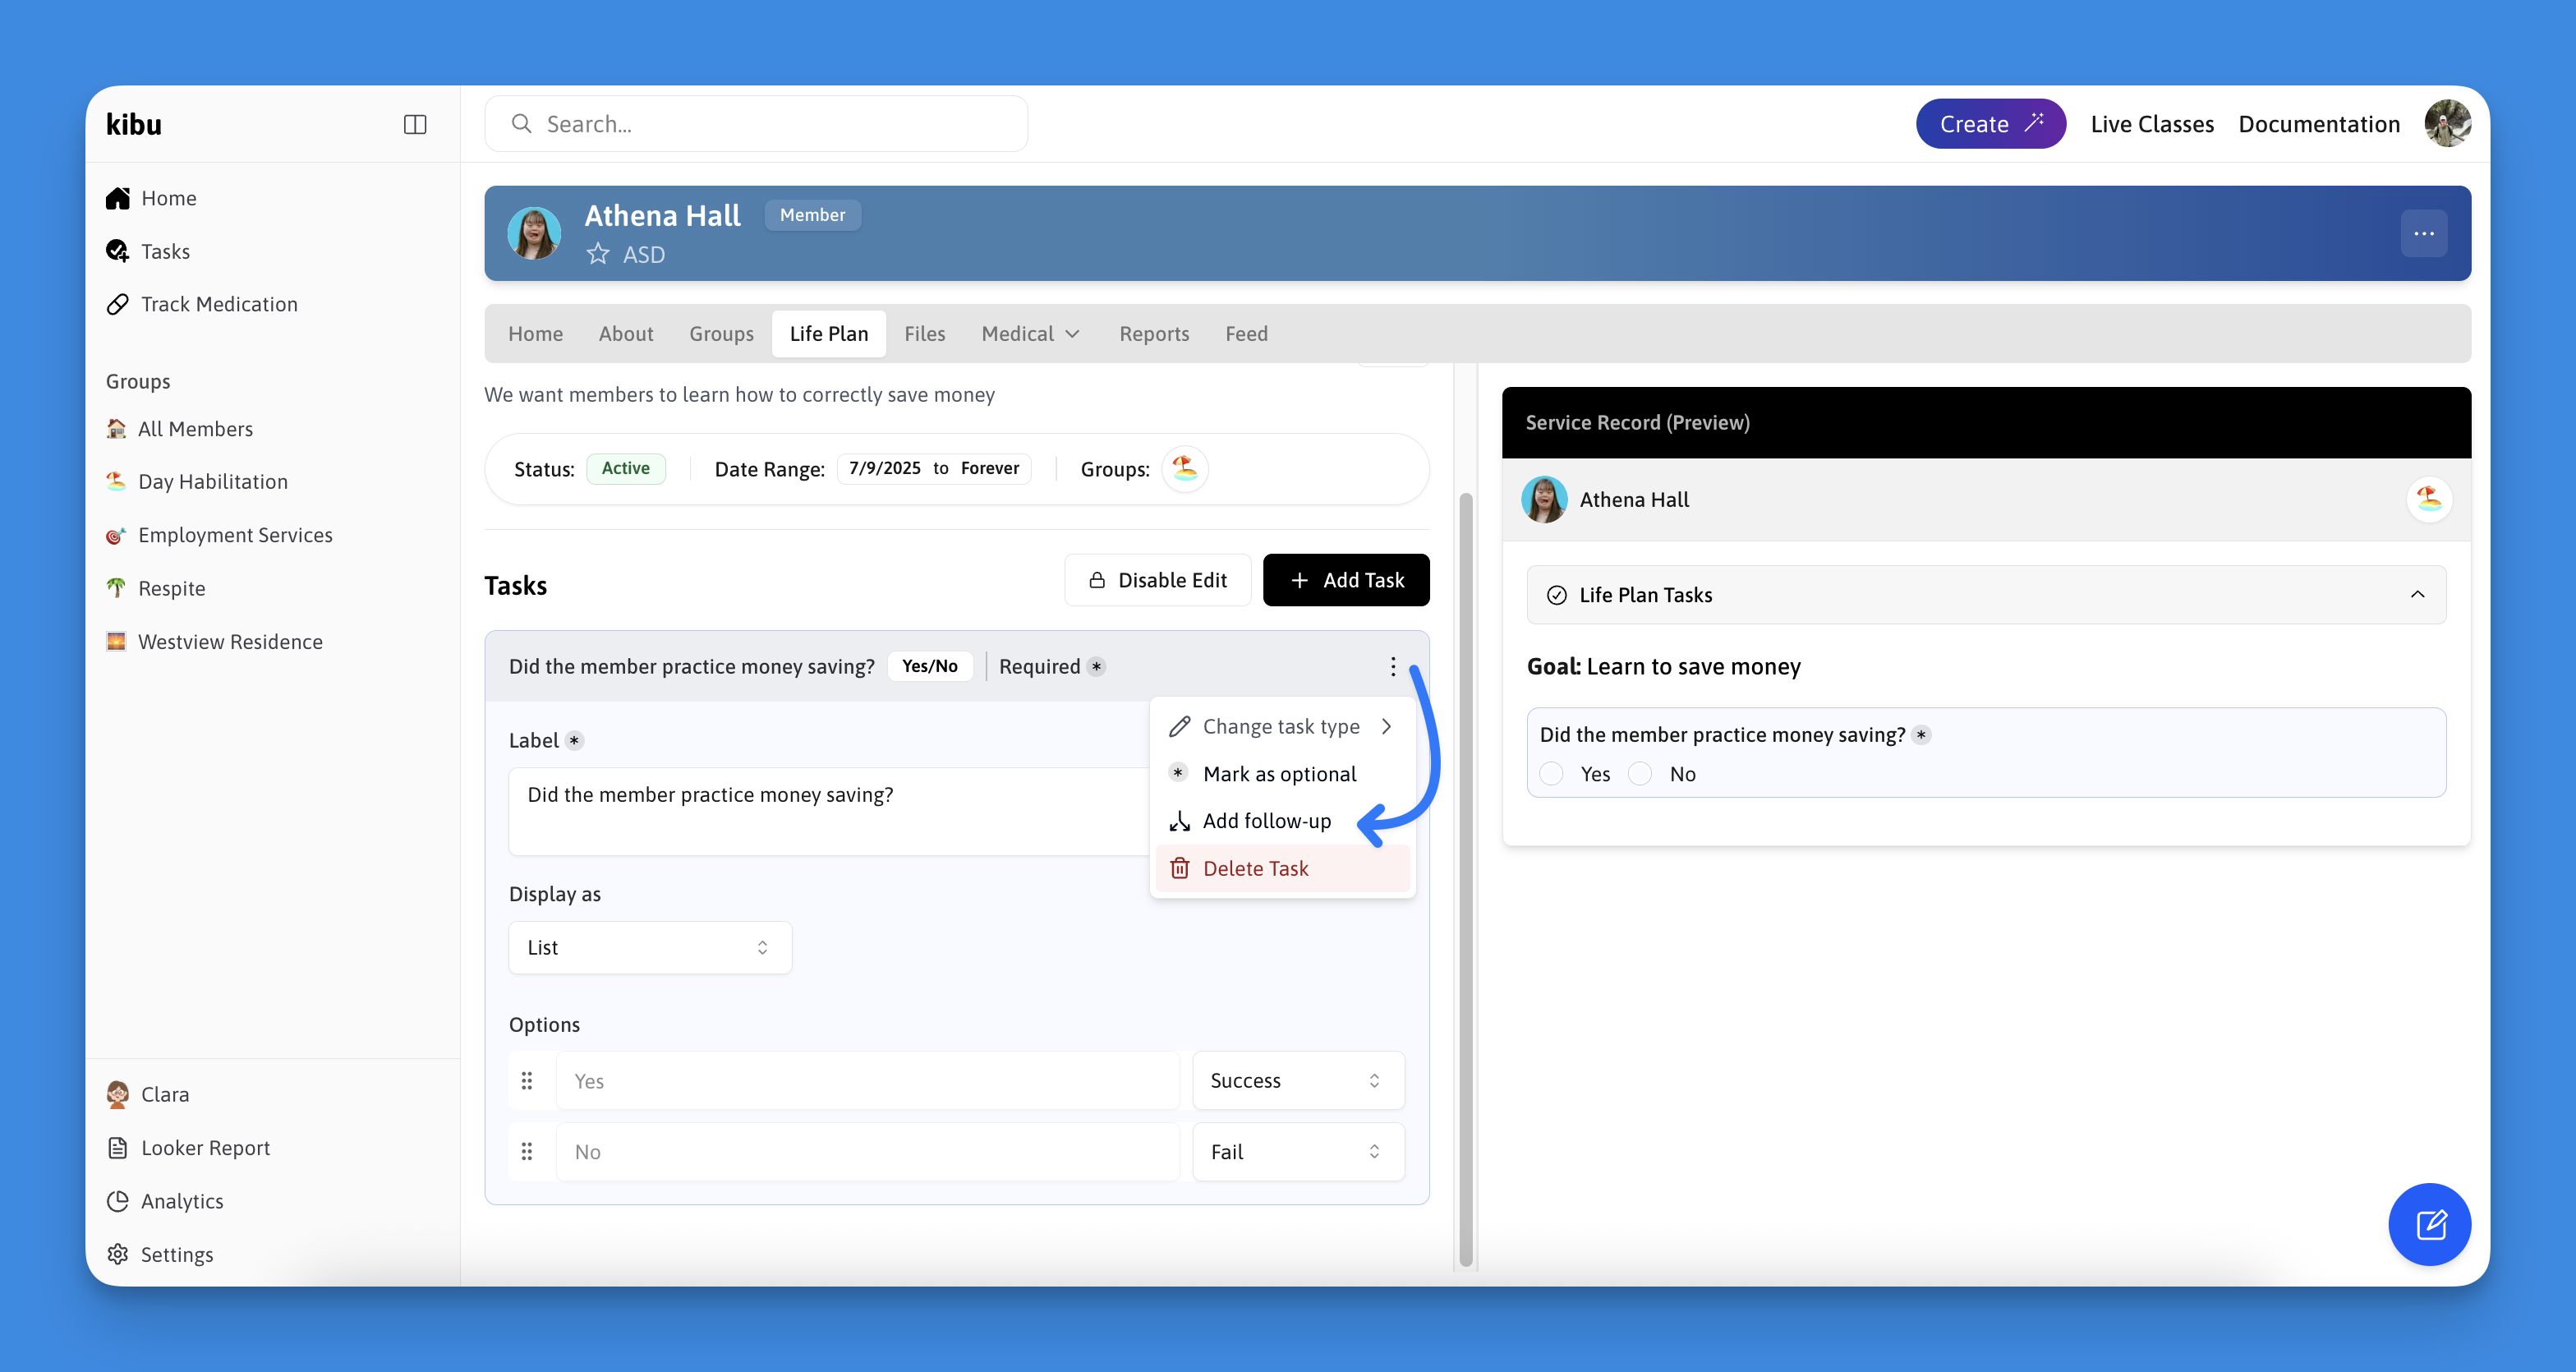The height and width of the screenshot is (1372, 2576).
Task: Open user profile avatar in top bar
Action: click(2446, 124)
